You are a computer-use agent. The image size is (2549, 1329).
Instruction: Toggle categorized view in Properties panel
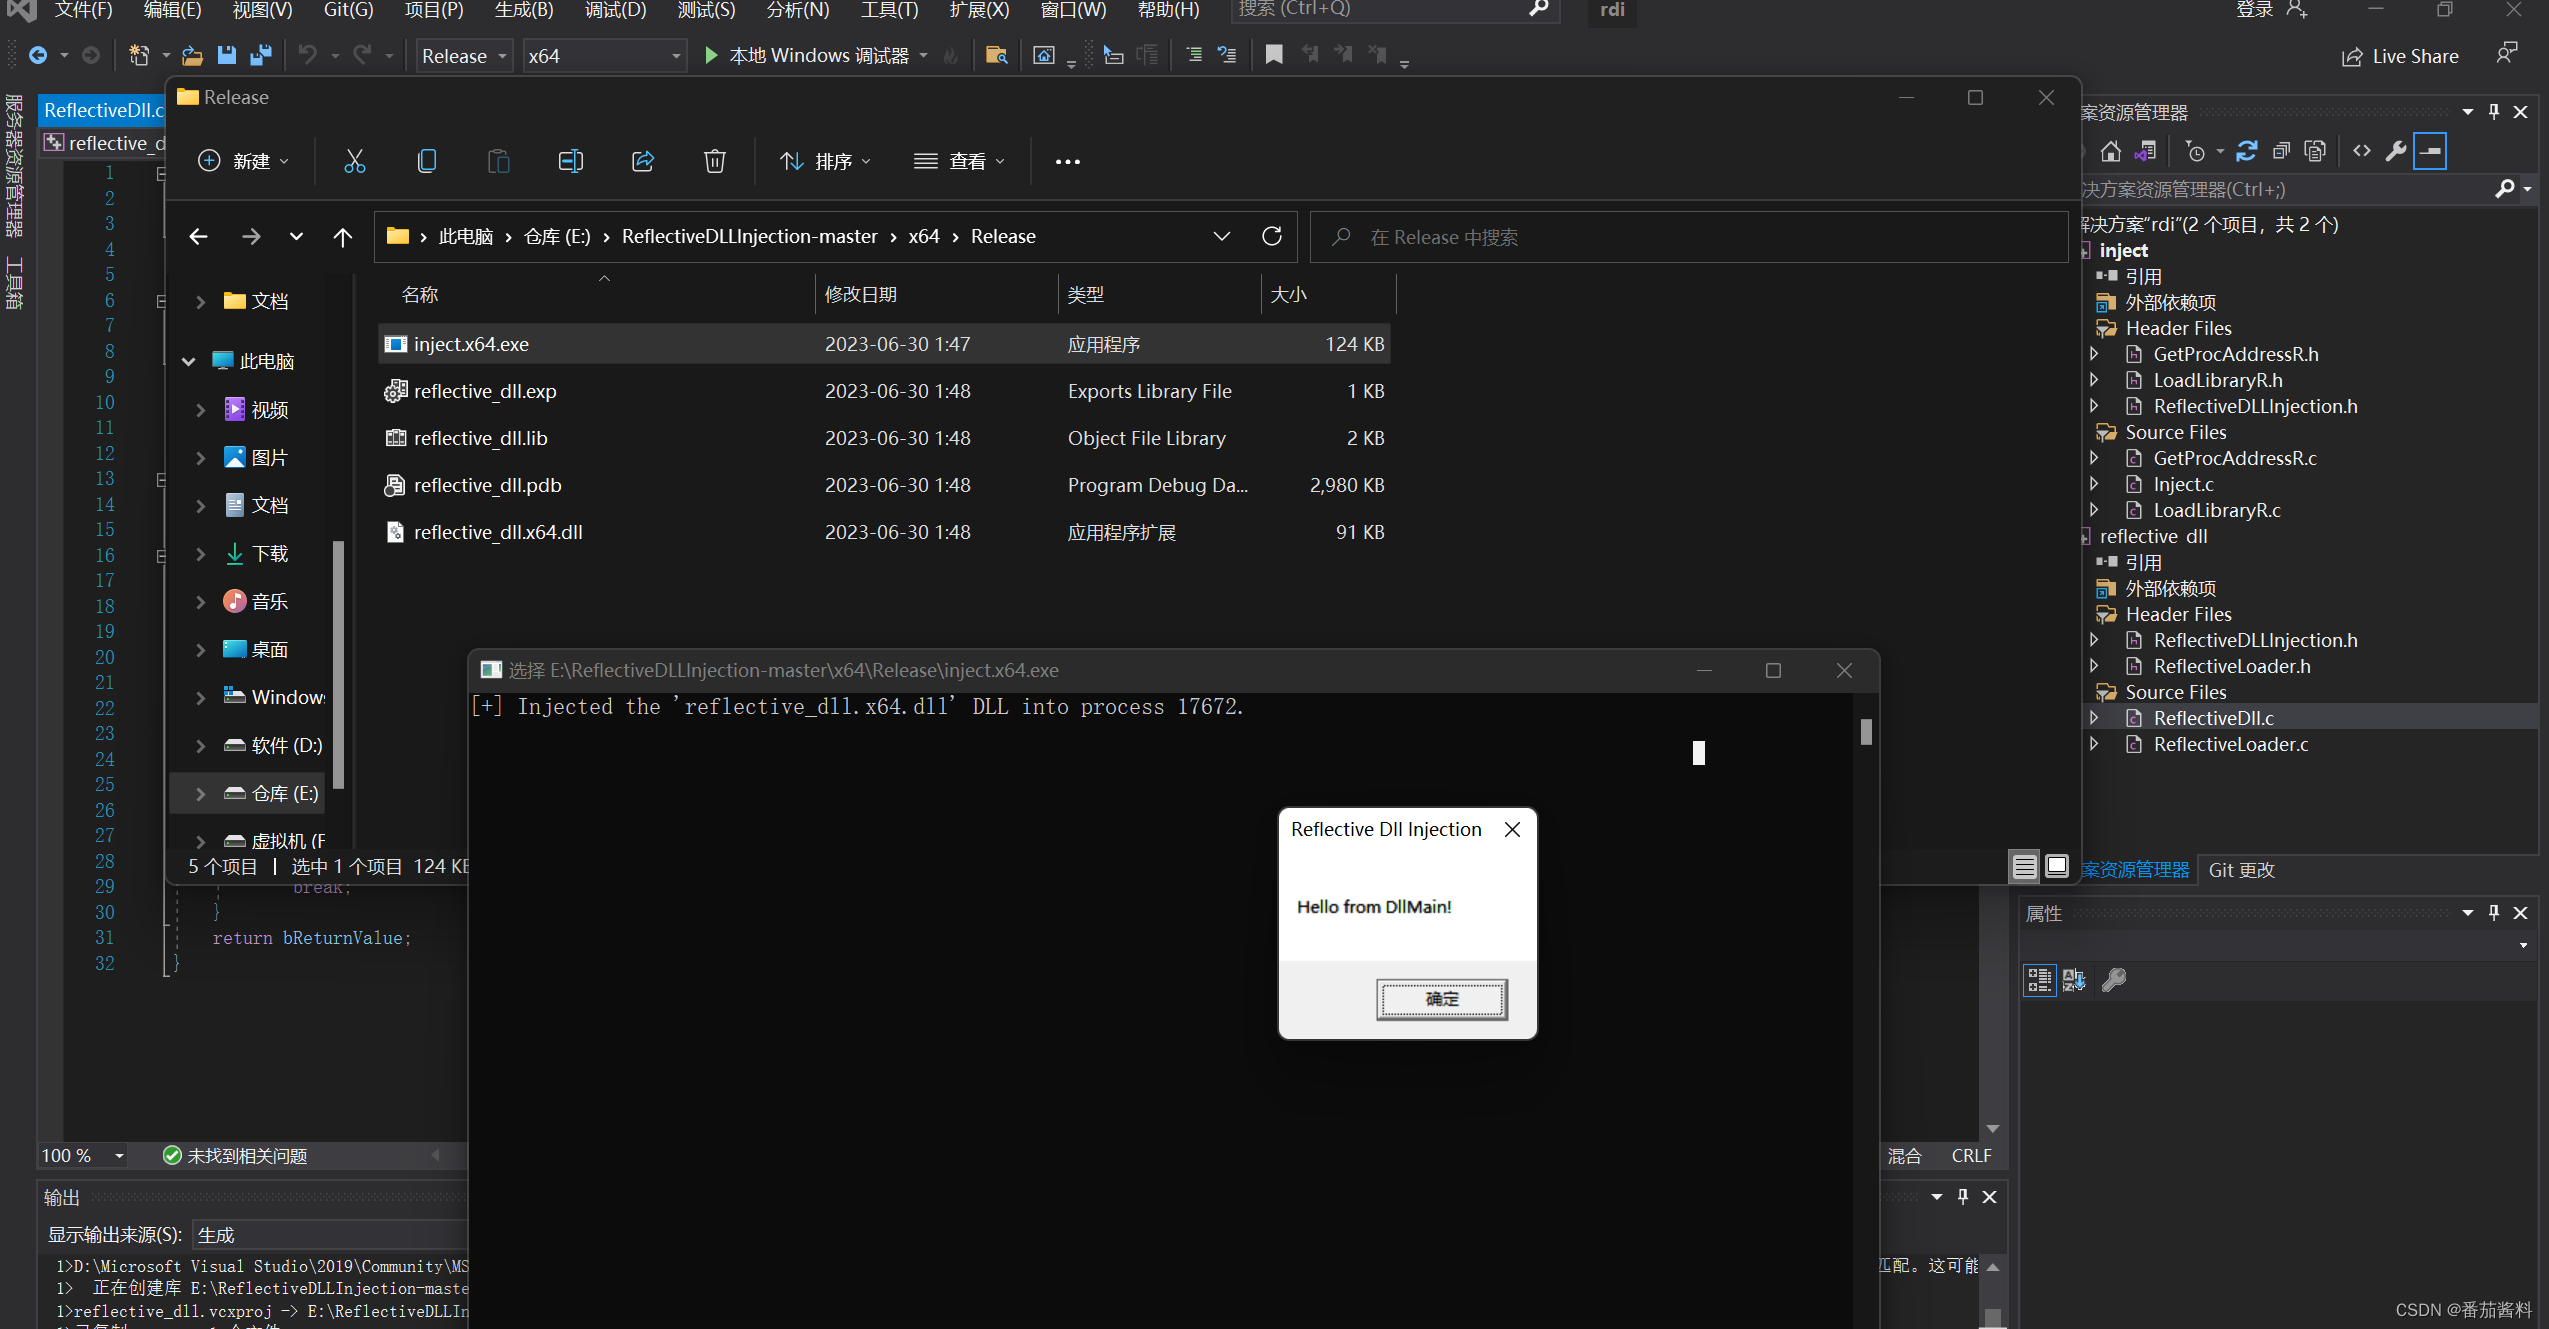2039,980
